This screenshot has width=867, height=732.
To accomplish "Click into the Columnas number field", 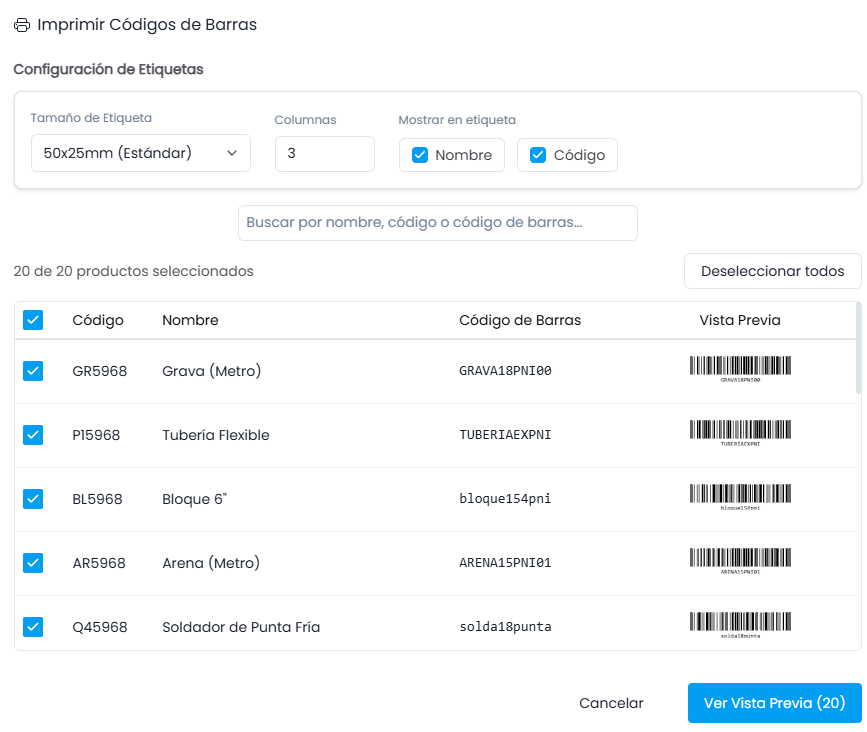I will coord(325,154).
